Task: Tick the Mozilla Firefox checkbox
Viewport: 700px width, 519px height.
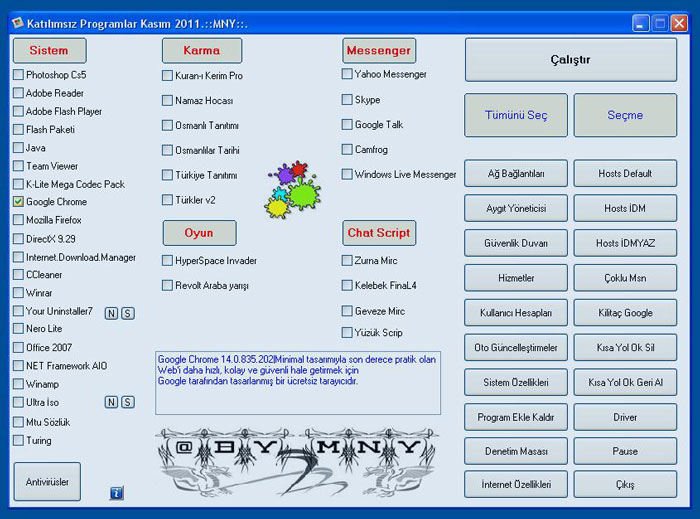Action: [18, 220]
